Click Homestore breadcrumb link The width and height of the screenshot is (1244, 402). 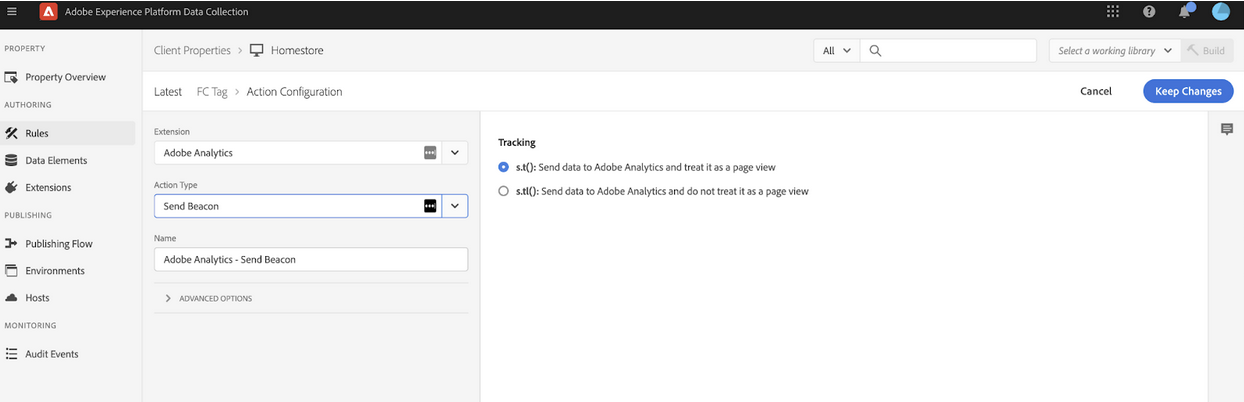click(x=297, y=50)
